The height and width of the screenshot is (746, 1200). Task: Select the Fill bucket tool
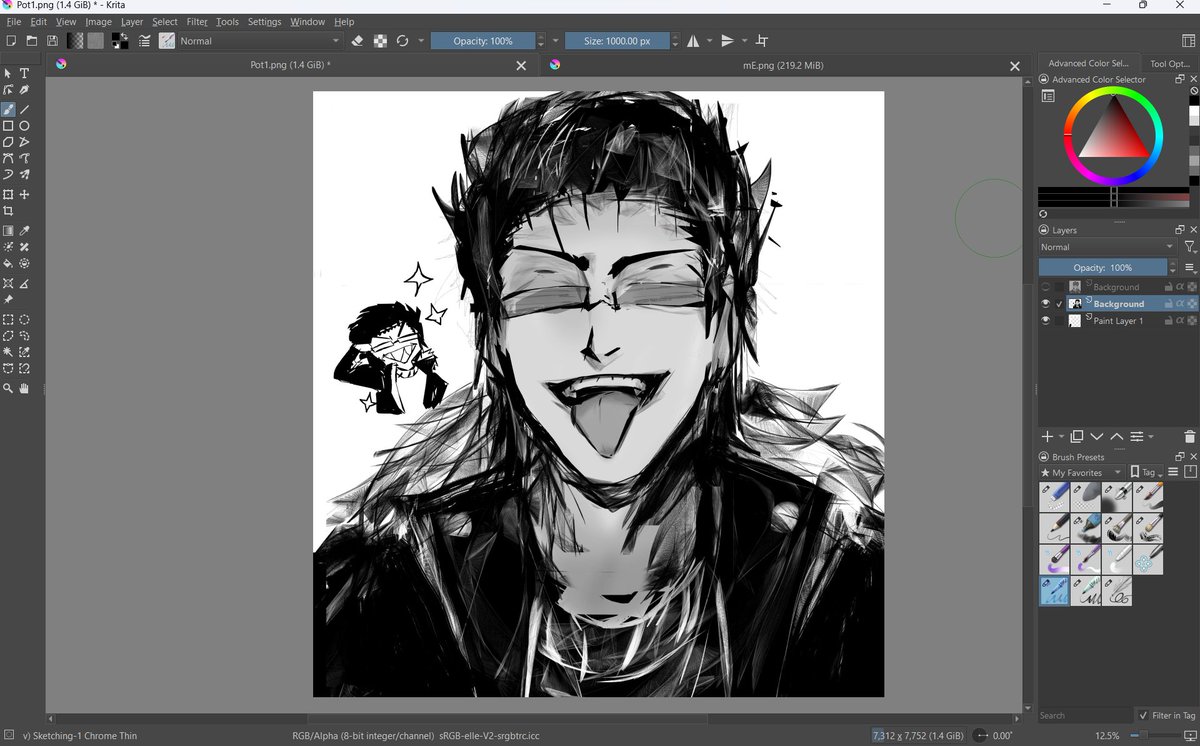pos(8,264)
